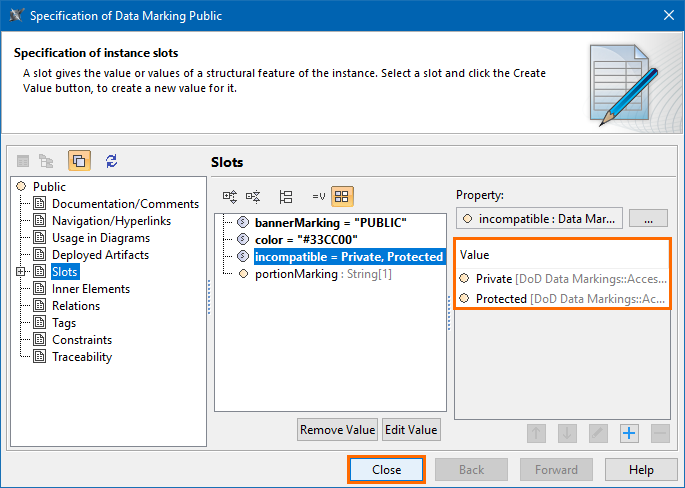The image size is (685, 488).
Task: Select the Protected value in the list
Action: tap(501, 298)
